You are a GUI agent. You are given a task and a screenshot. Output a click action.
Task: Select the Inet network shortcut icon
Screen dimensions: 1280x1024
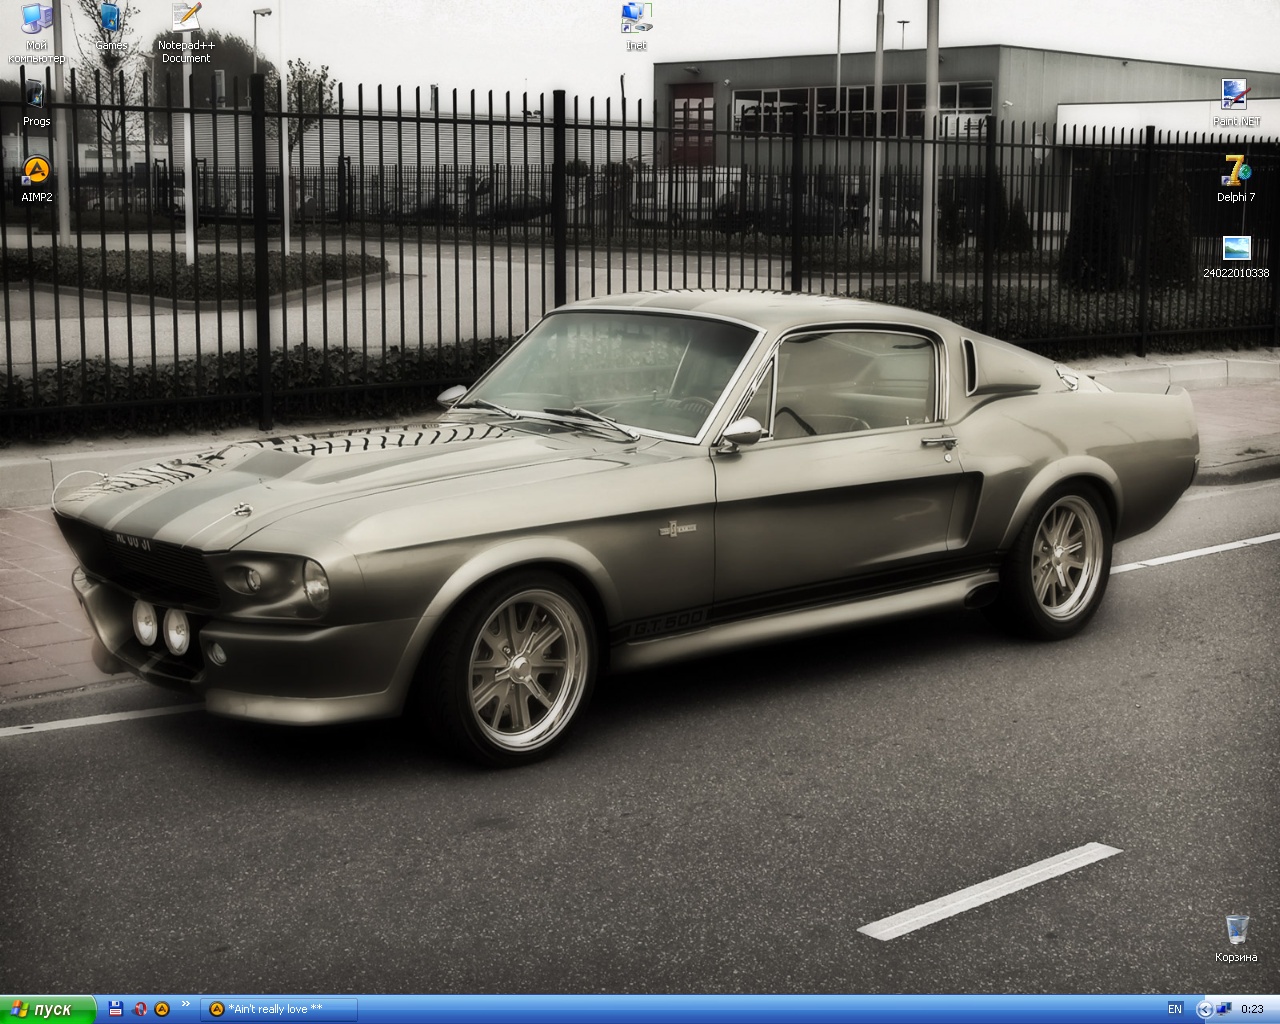[636, 18]
